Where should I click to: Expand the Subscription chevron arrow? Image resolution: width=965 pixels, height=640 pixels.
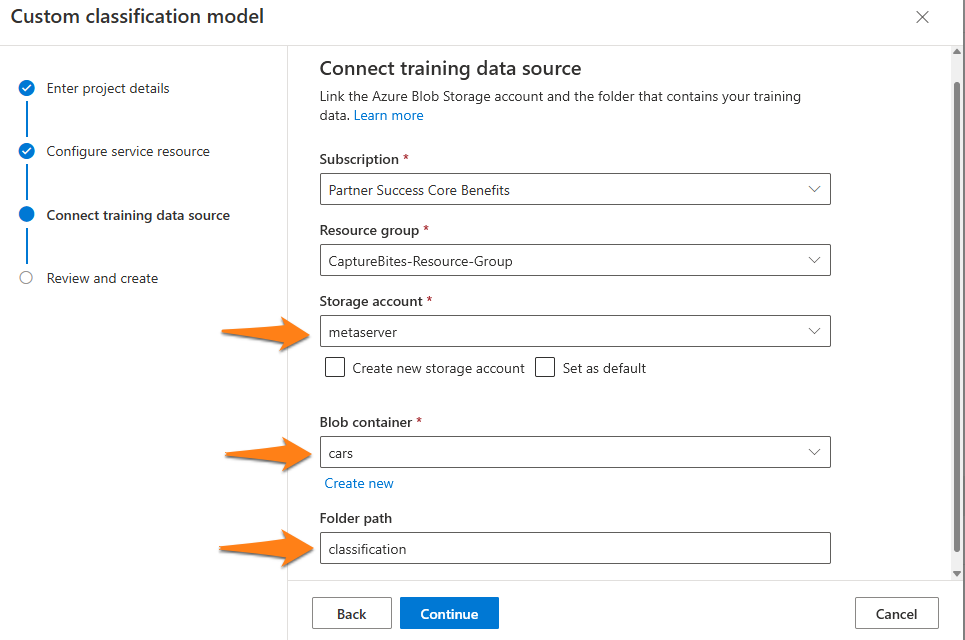pos(814,190)
